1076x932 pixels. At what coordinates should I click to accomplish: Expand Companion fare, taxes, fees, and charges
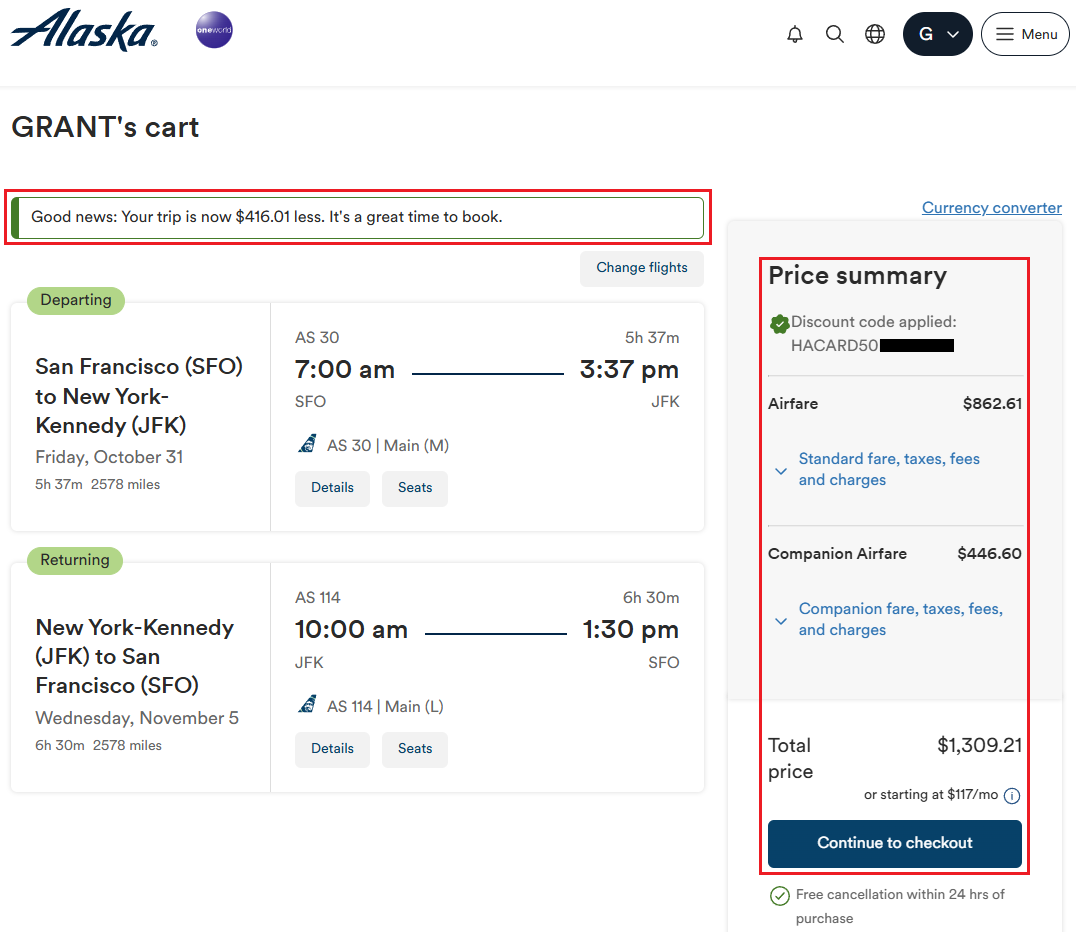click(900, 619)
